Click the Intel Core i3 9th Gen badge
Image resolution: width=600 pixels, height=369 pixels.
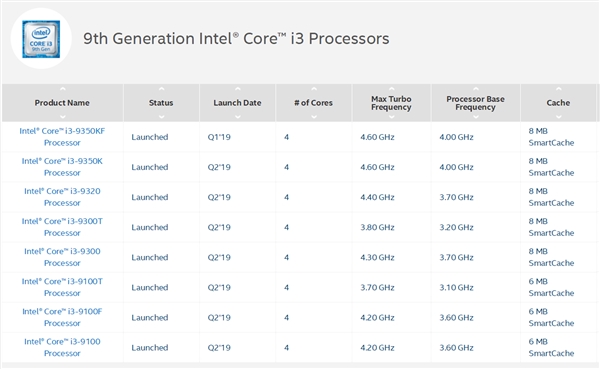coord(41,39)
